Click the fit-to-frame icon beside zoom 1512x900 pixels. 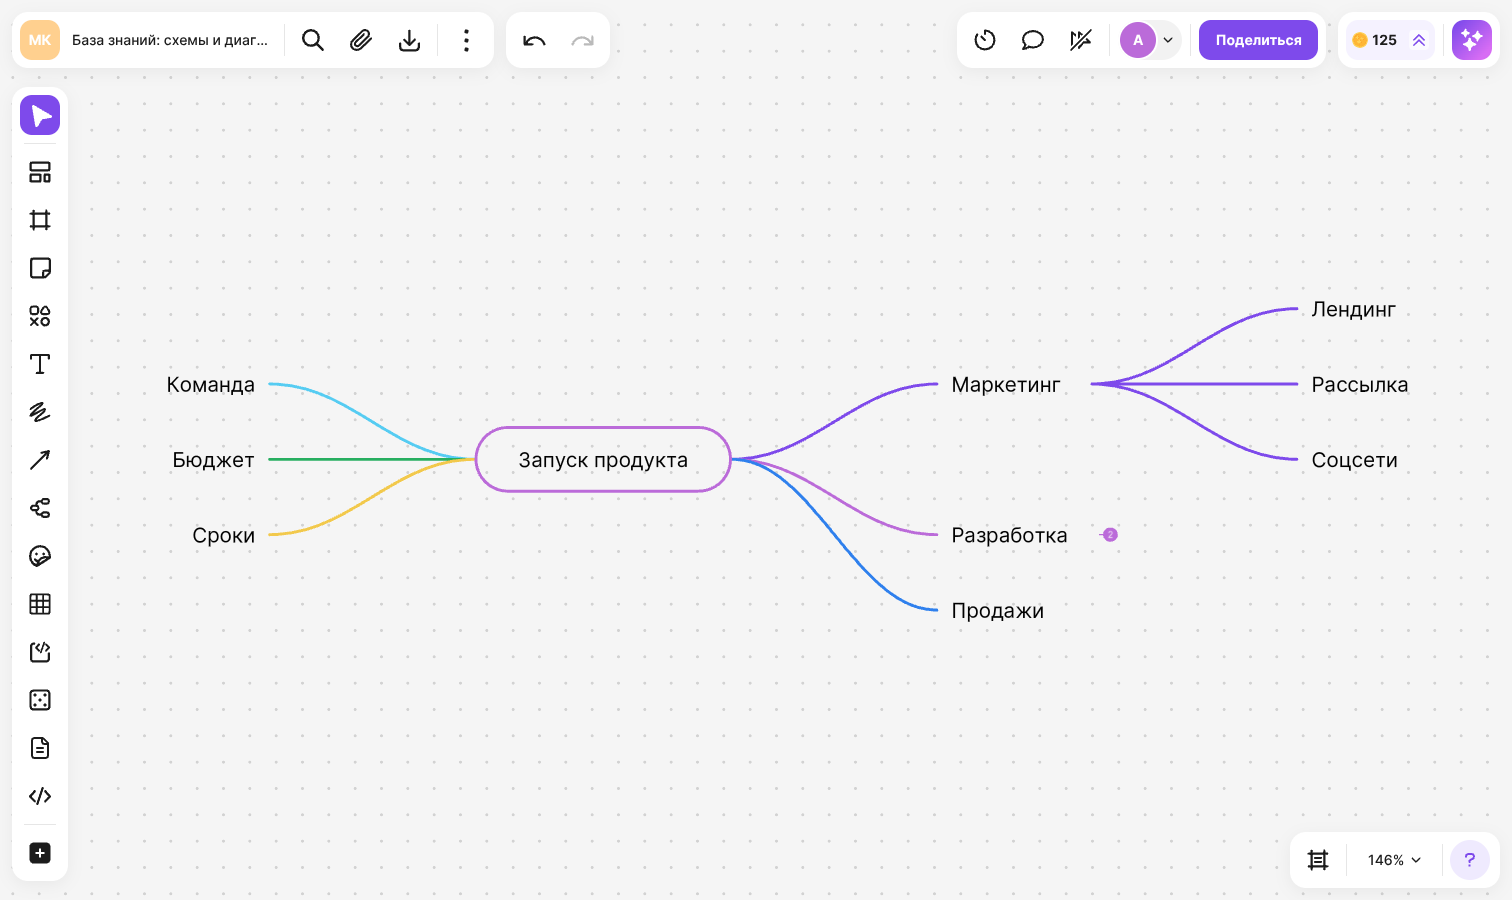tap(1318, 860)
